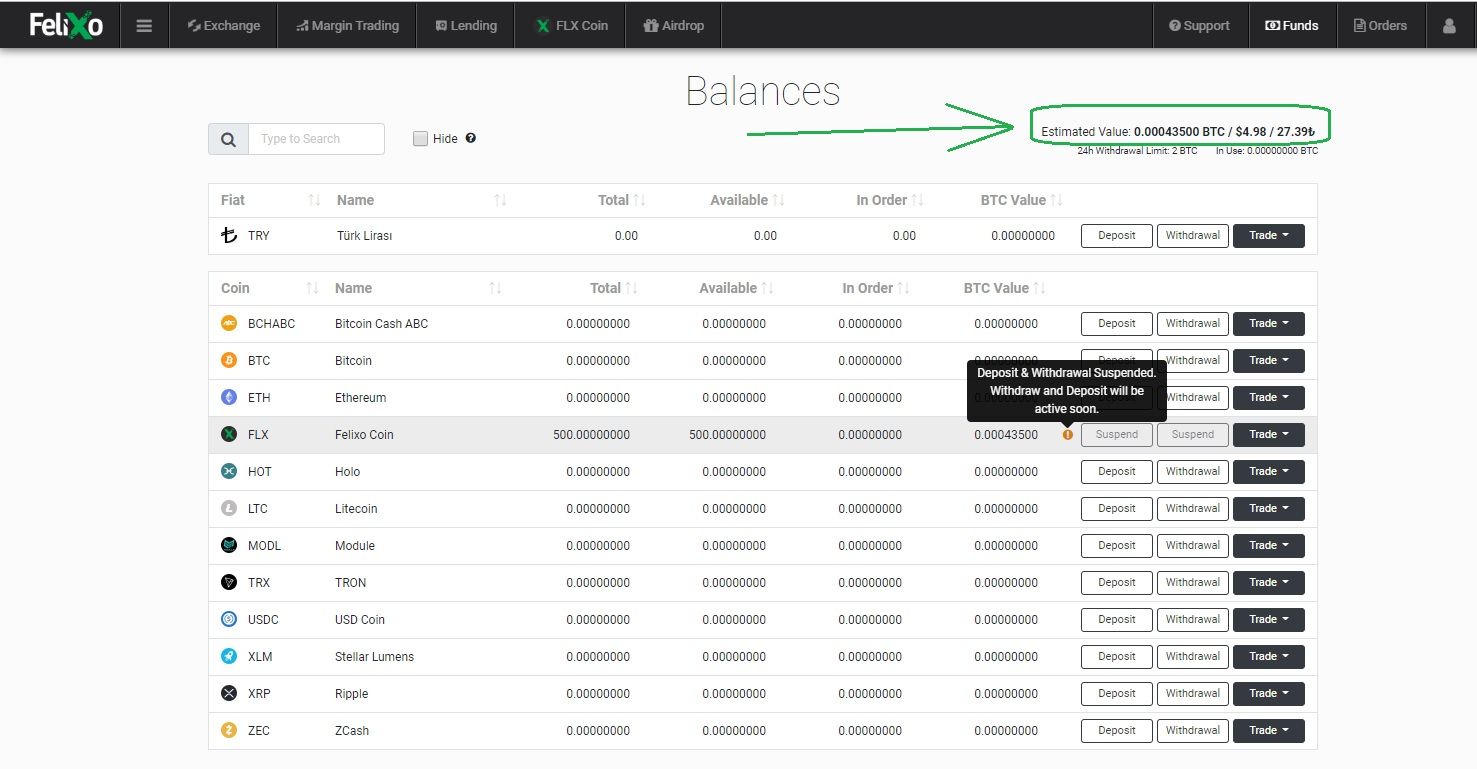Open the hamburger menu icon
The width and height of the screenshot is (1477, 769).
point(144,26)
